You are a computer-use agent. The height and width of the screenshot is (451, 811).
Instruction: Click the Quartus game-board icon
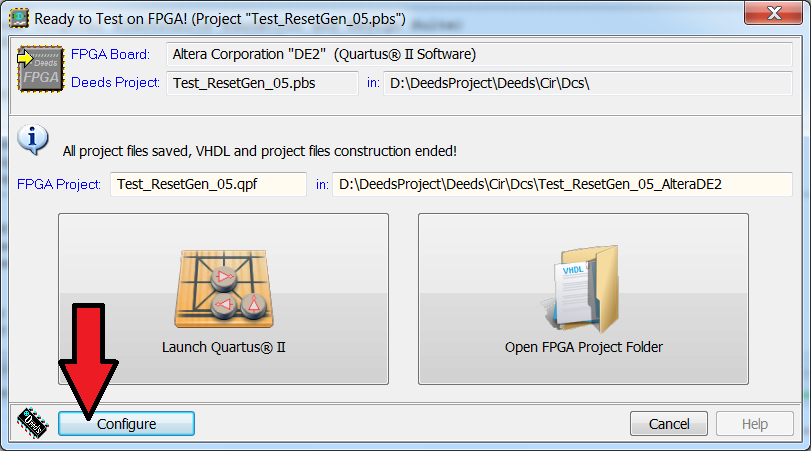click(223, 289)
